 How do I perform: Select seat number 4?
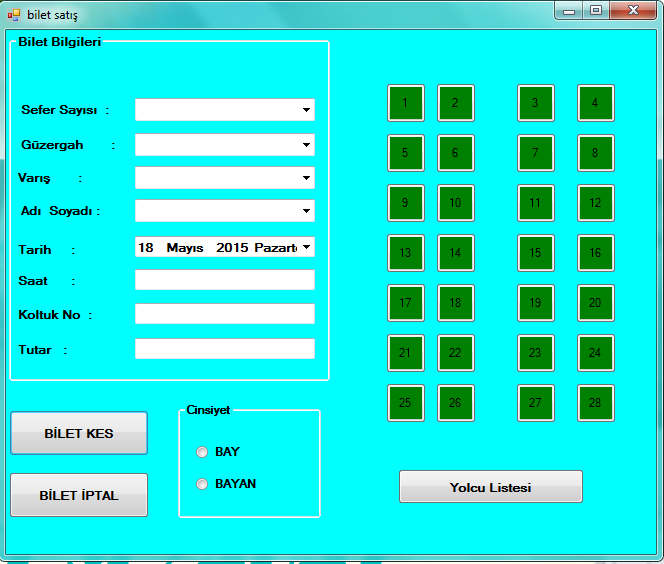(595, 103)
